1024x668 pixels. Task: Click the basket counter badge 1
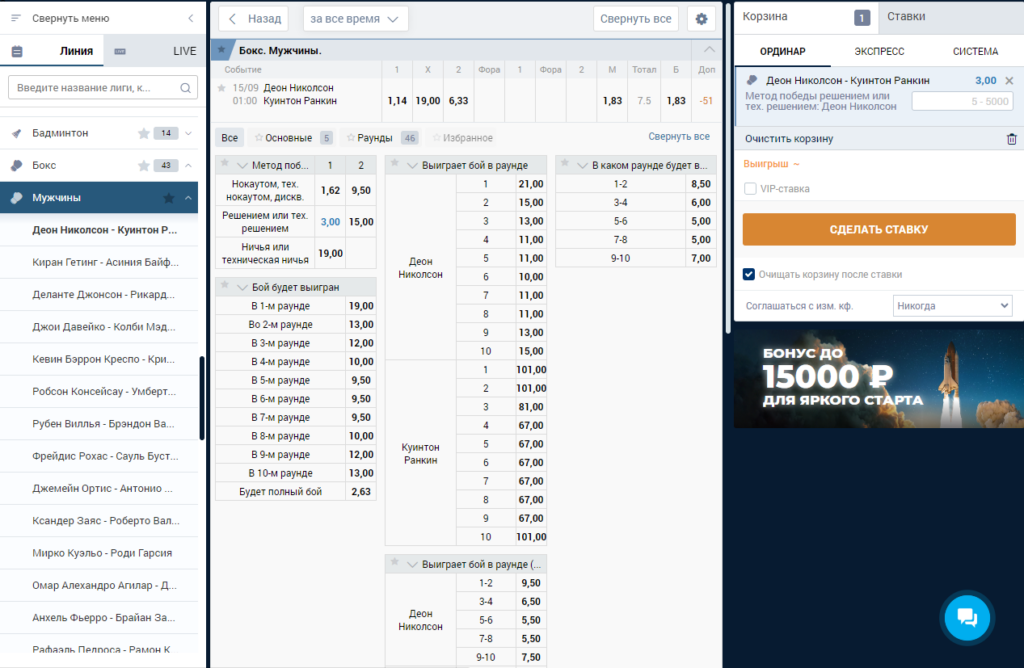coord(862,18)
